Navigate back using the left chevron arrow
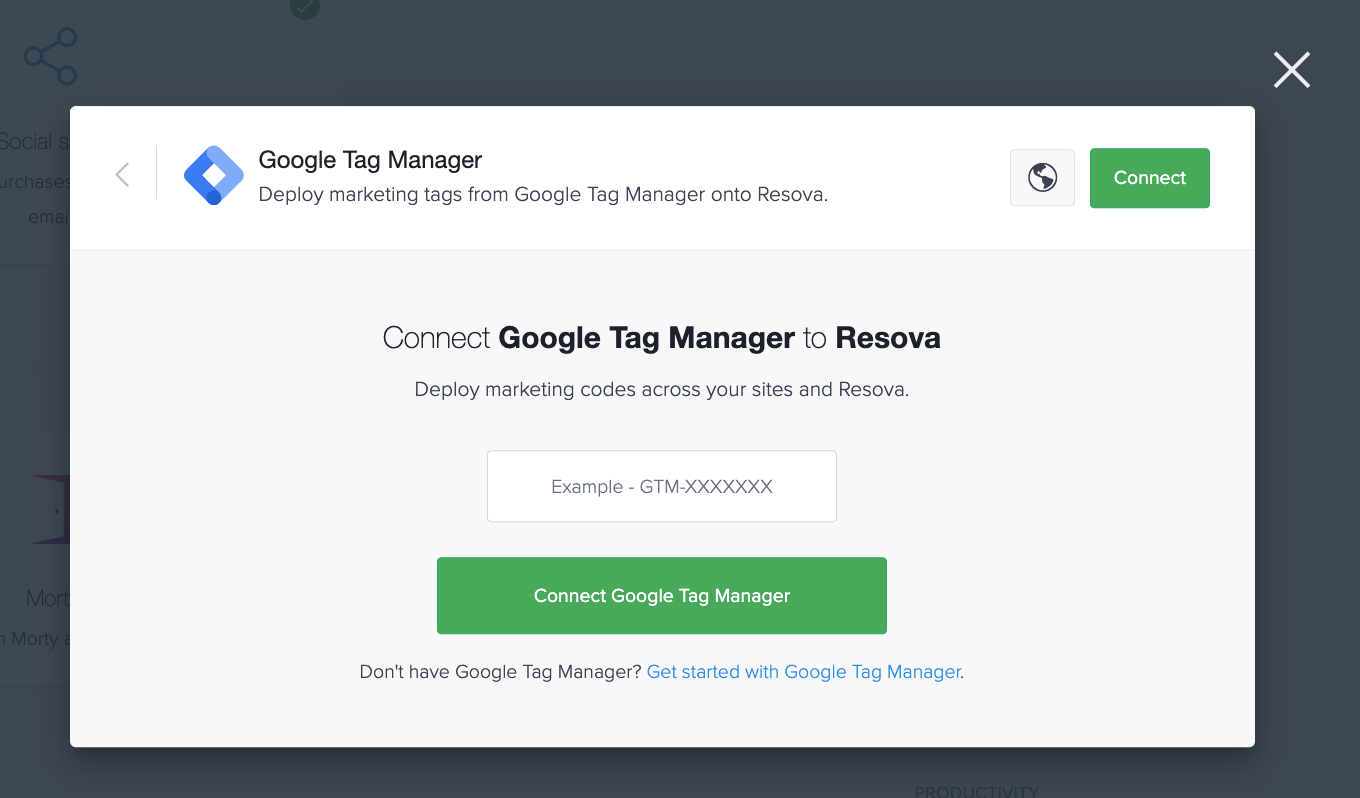The image size is (1360, 798). (x=122, y=174)
